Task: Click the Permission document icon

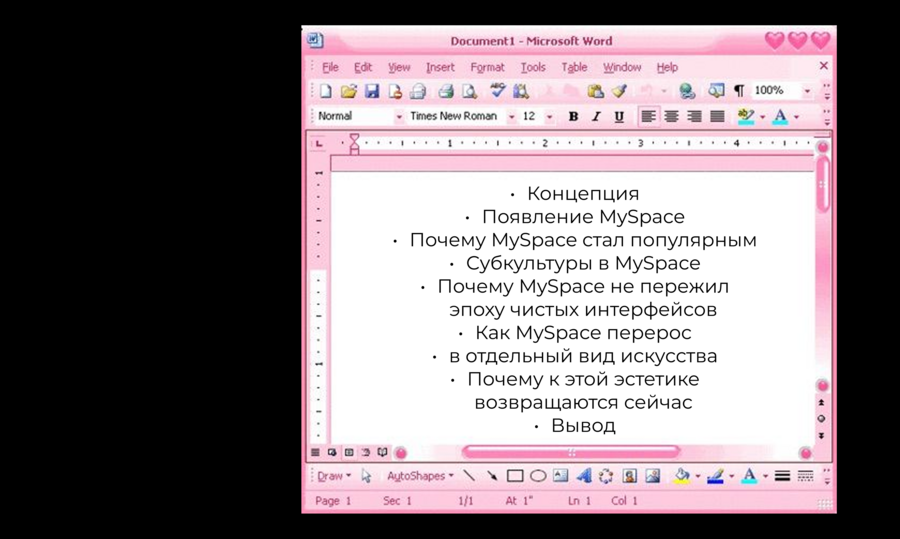Action: 394,91
